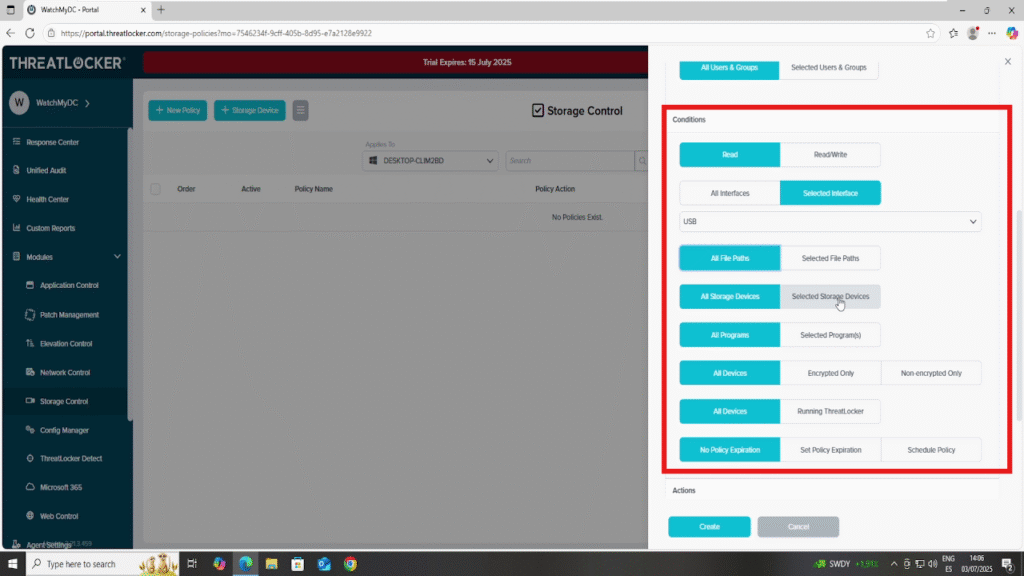The image size is (1024, 576).
Task: Open Response Center in sidebar
Action: [52, 142]
